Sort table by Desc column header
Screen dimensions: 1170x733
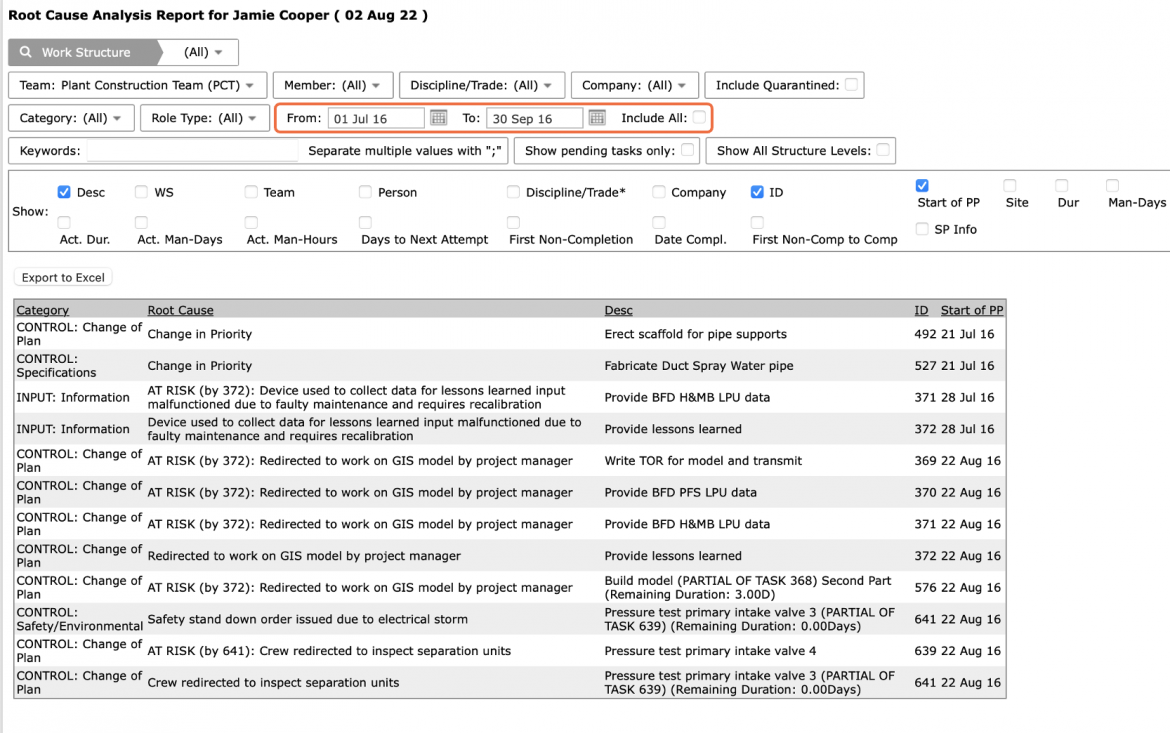click(619, 310)
